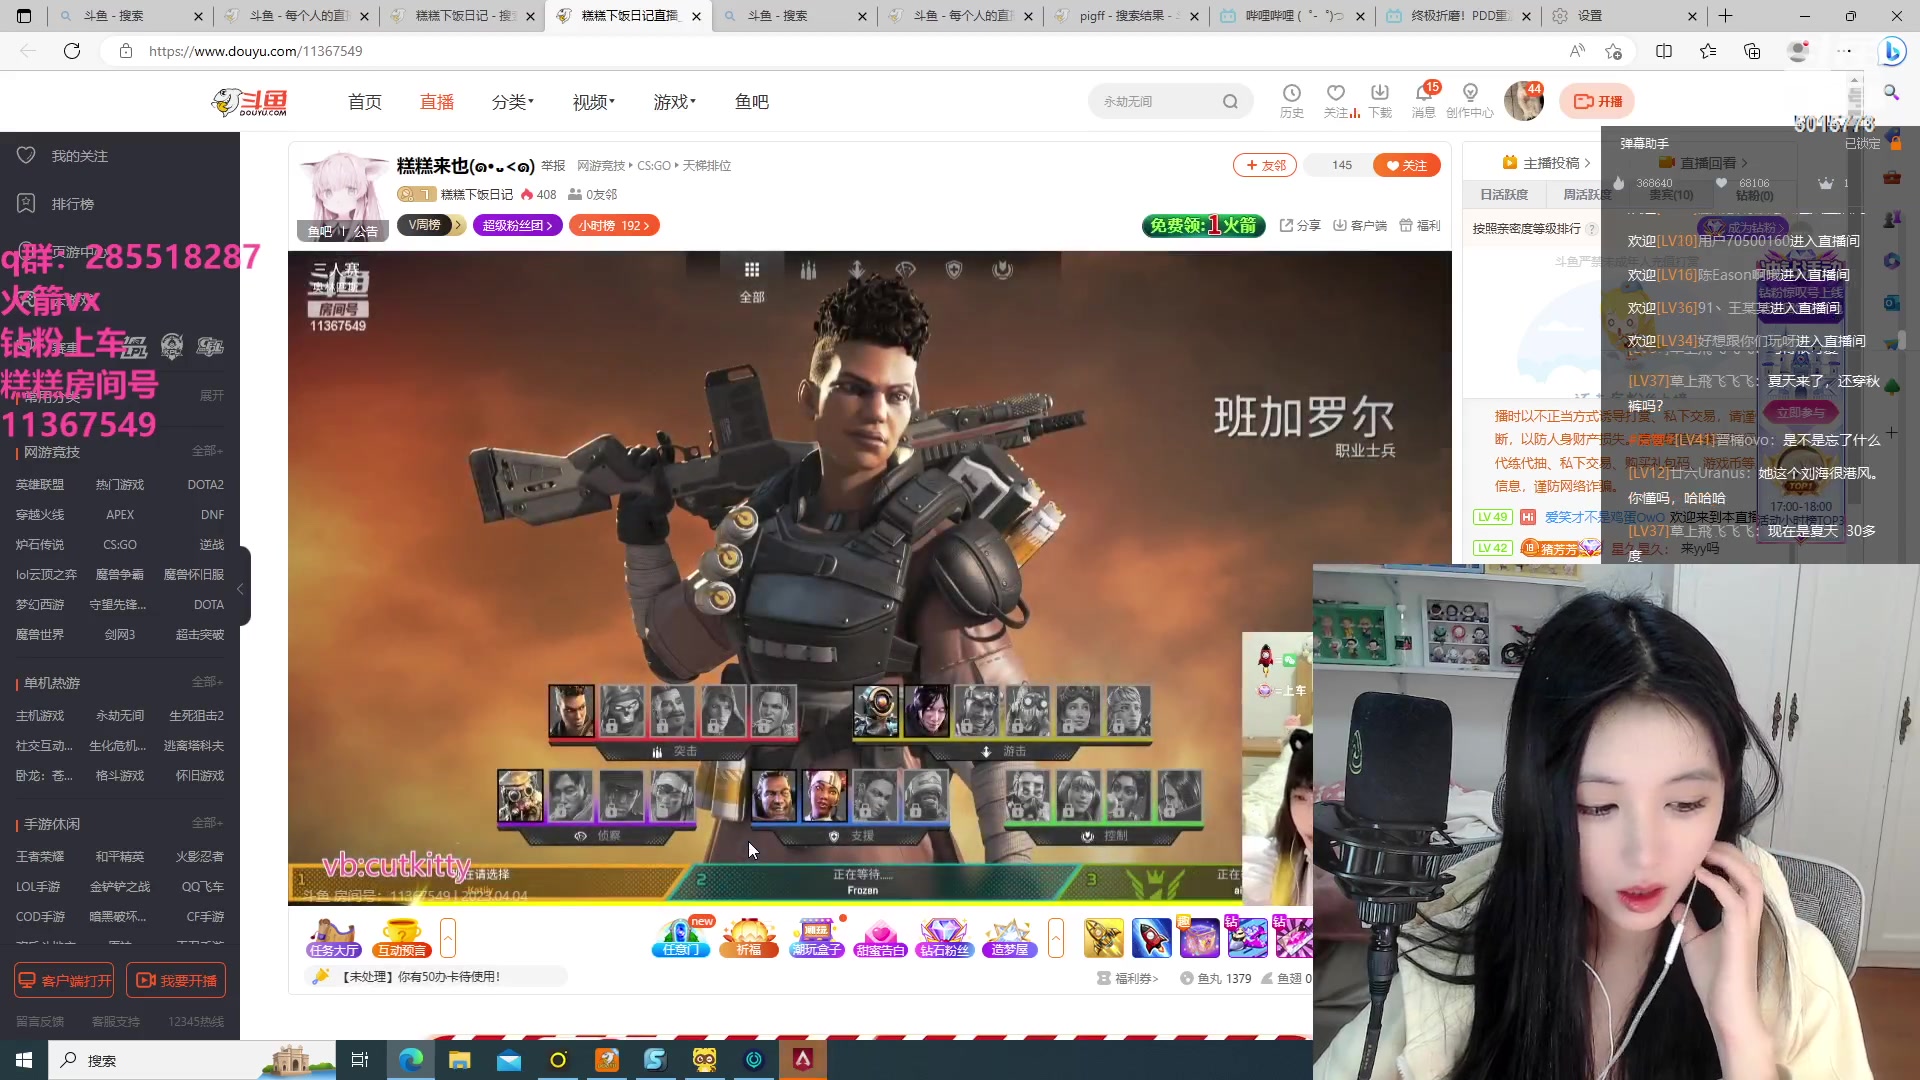Open 我的关注 in left sidebar

pyautogui.click(x=62, y=156)
